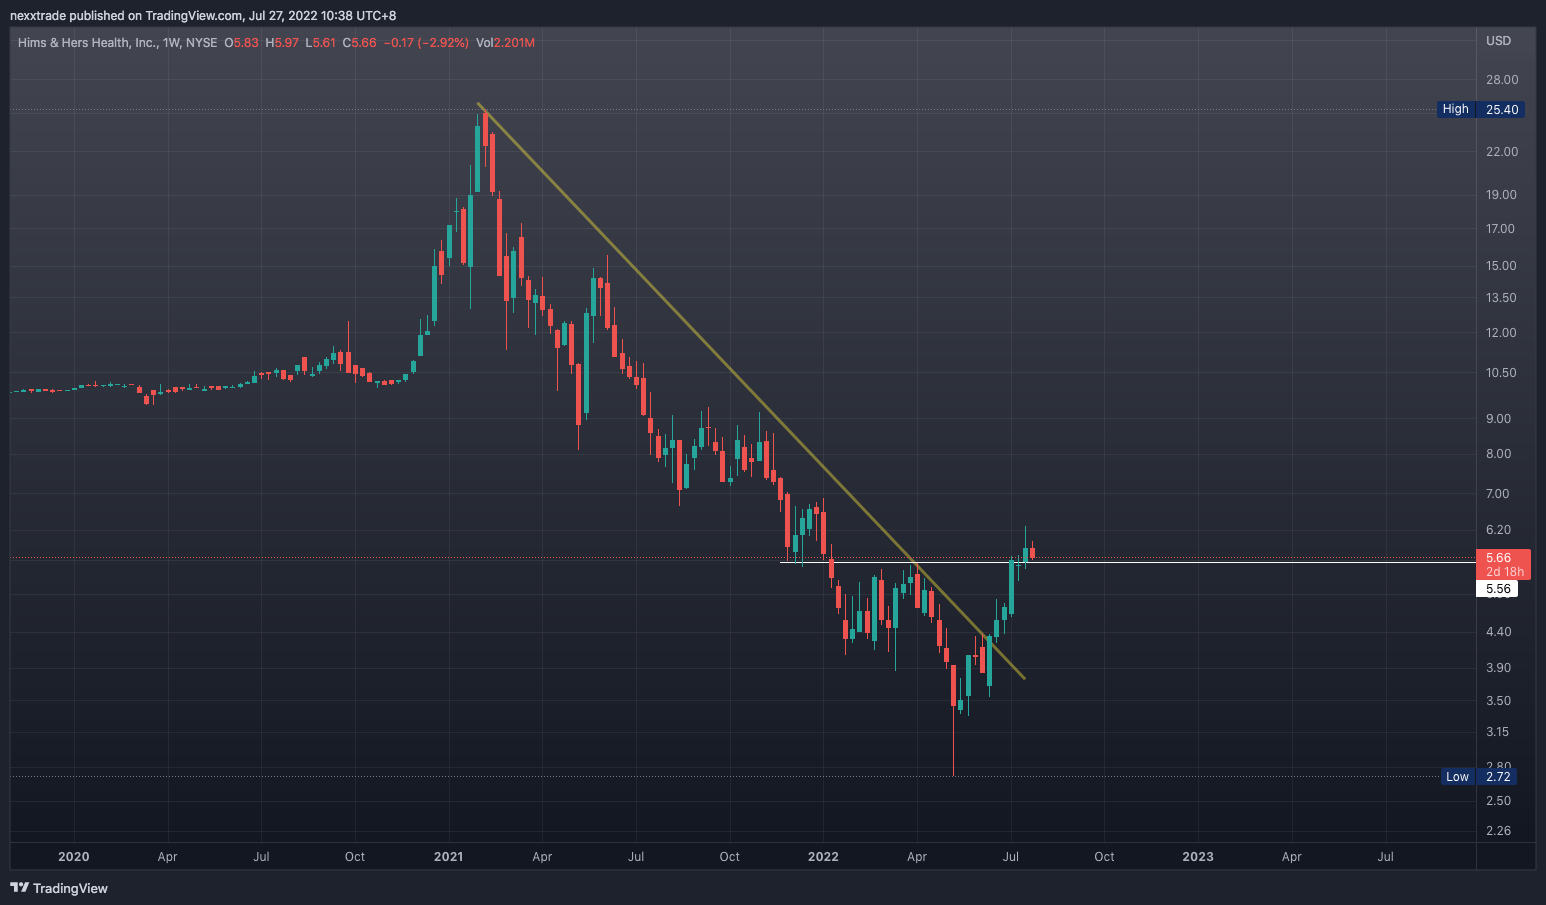Click the 2020 year label on time axis
Image resolution: width=1546 pixels, height=905 pixels.
coord(74,857)
